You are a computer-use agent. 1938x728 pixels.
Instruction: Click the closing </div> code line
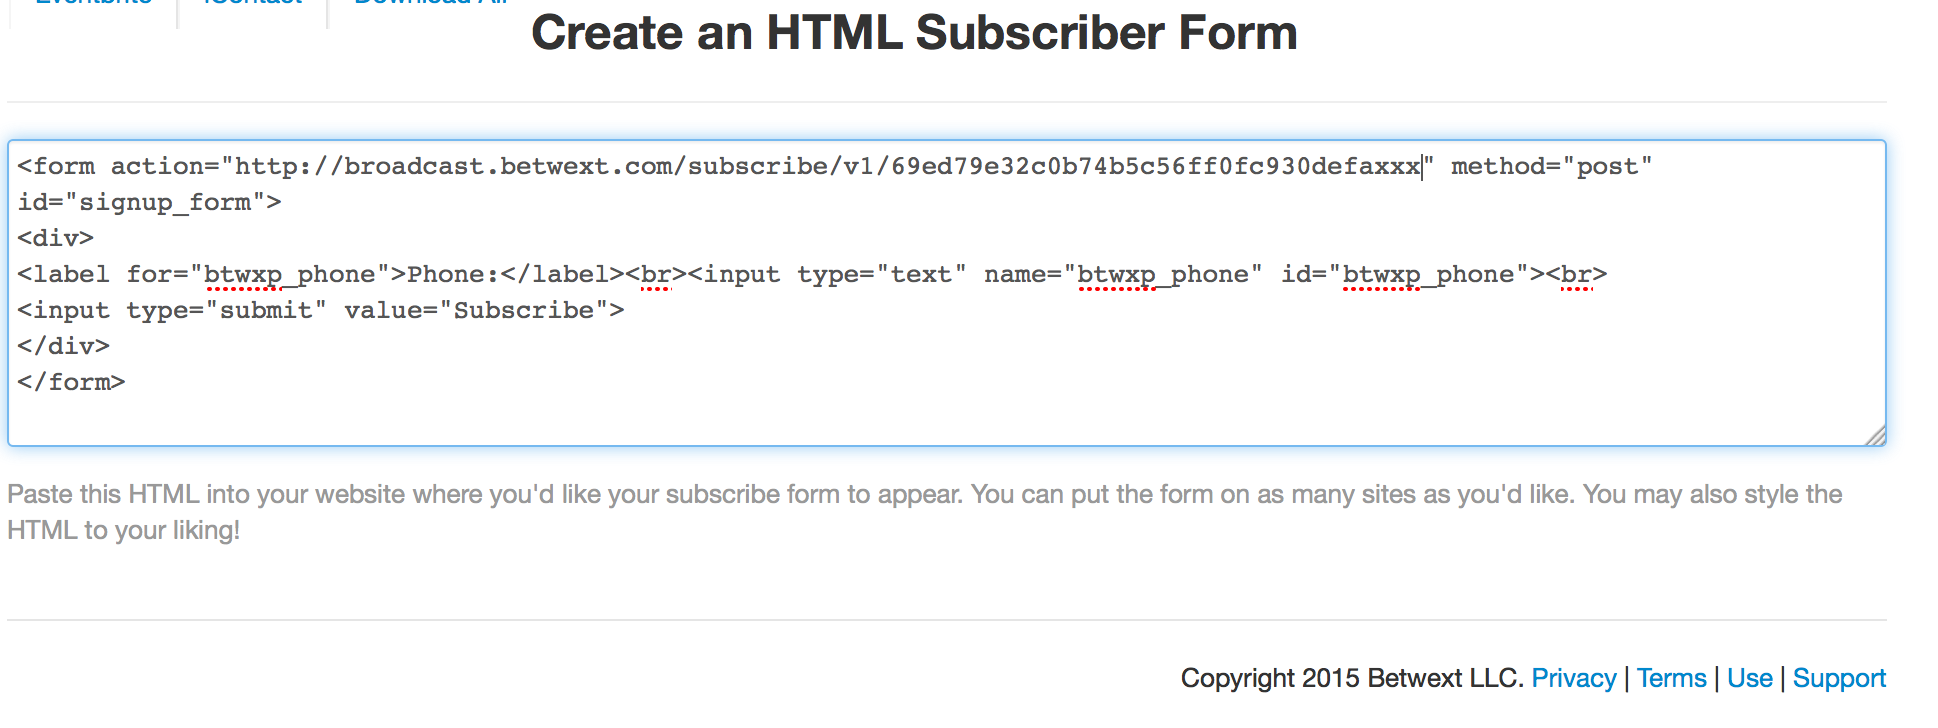[x=64, y=346]
